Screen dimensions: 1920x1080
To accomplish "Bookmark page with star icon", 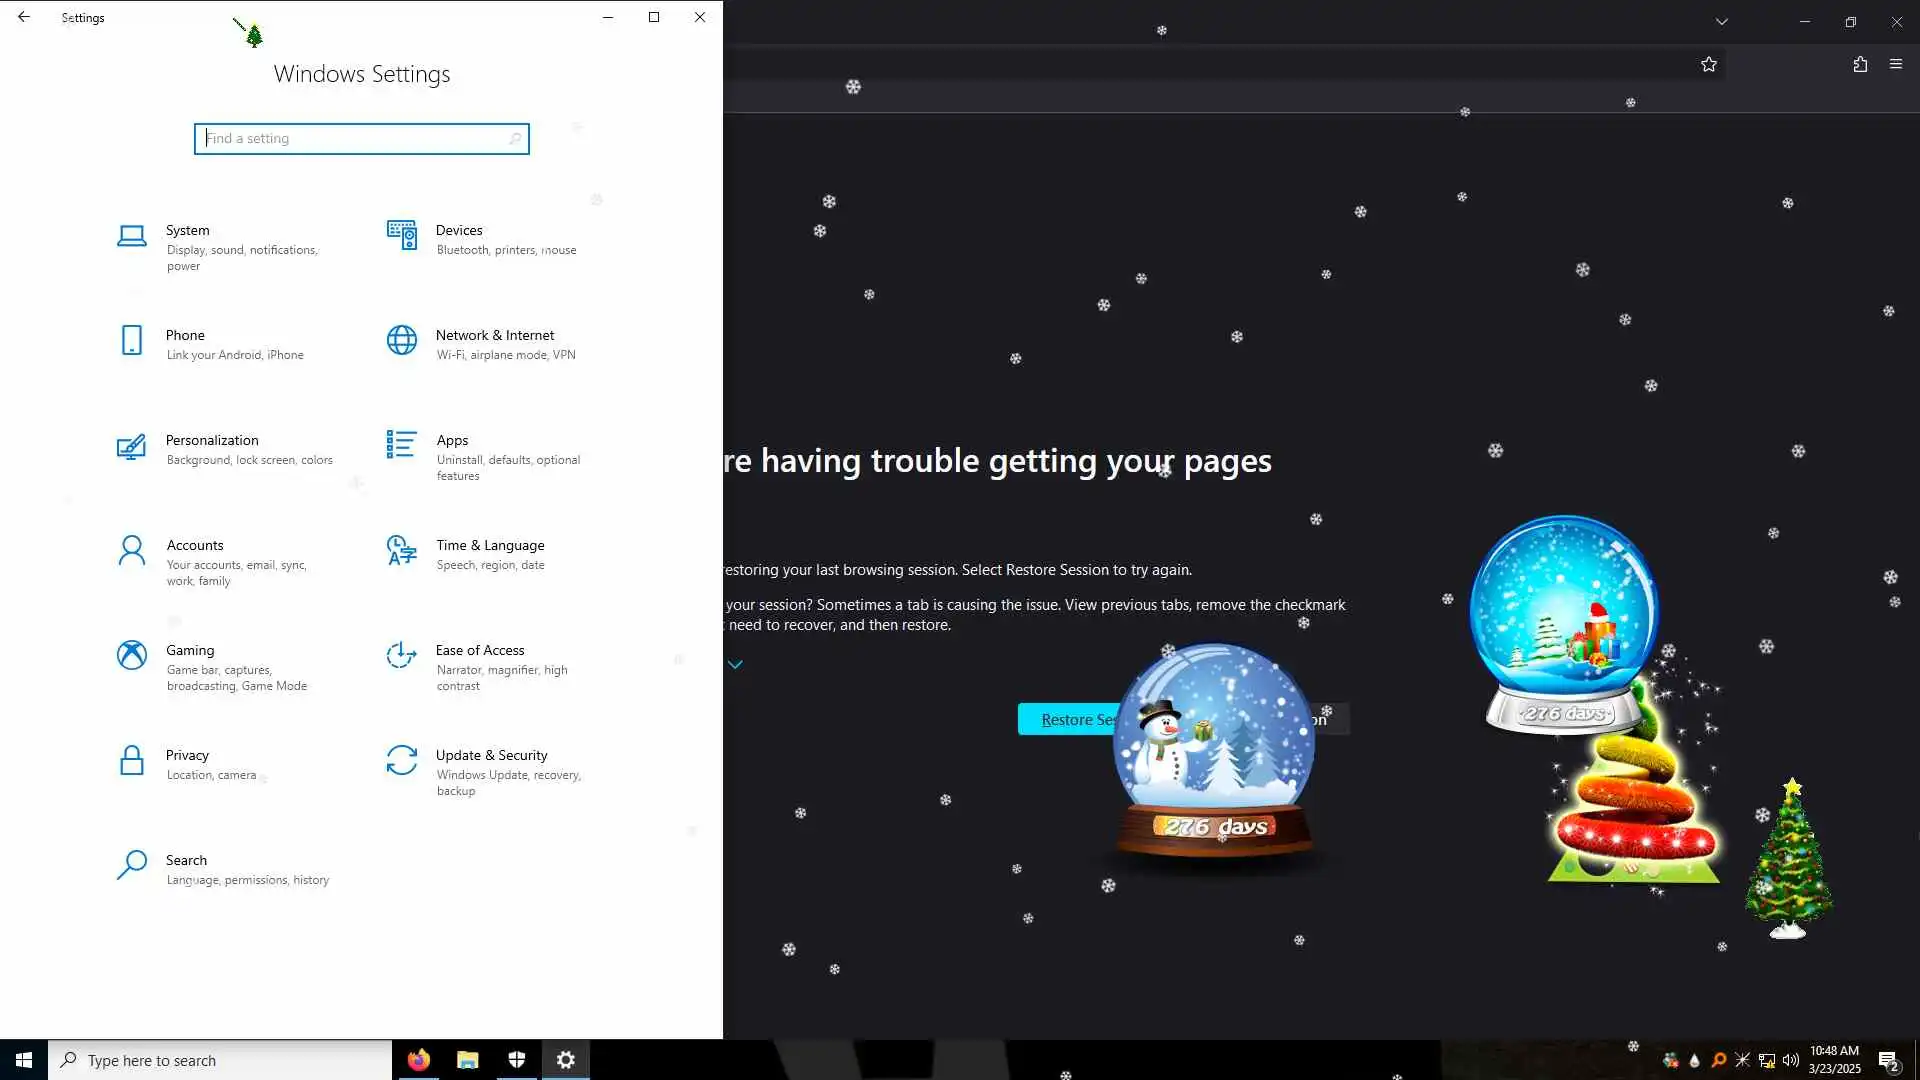I will pyautogui.click(x=1709, y=65).
